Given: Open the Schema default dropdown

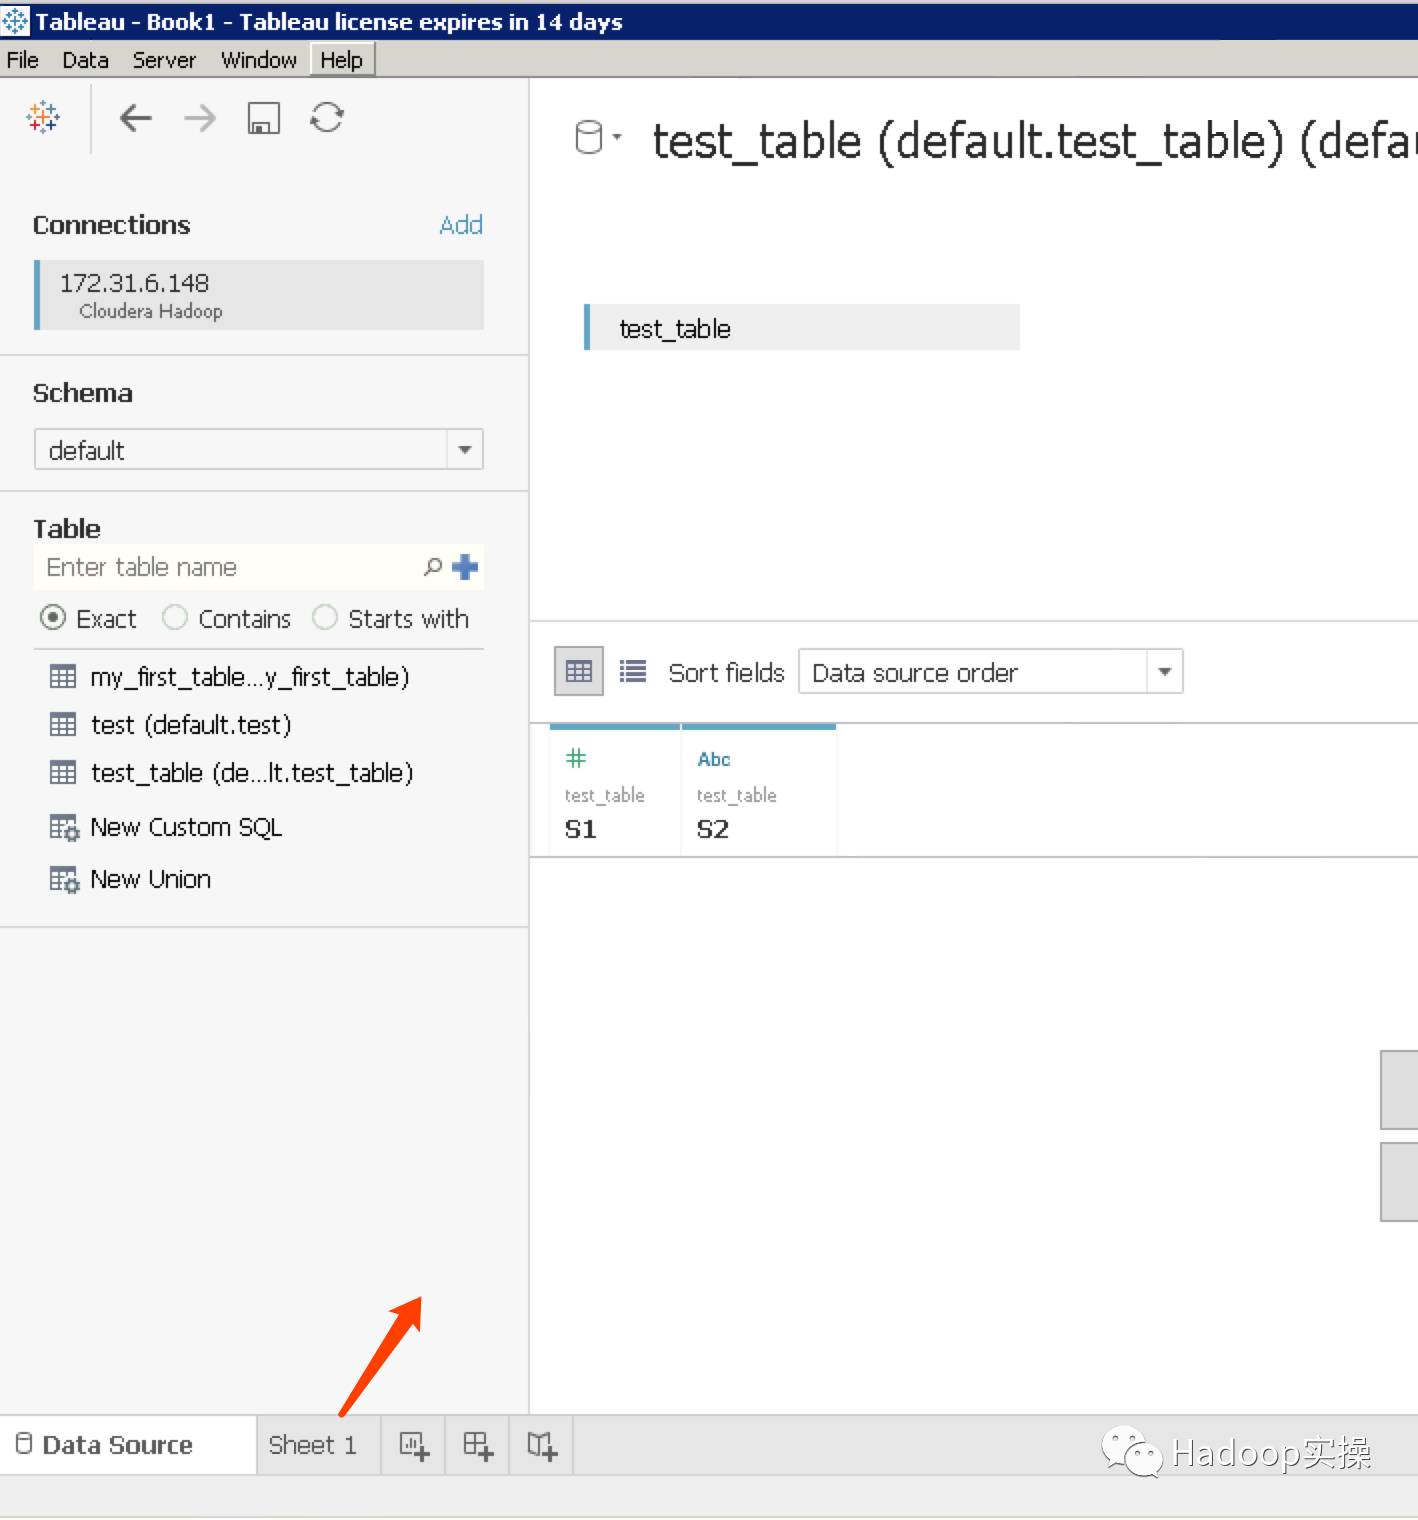Looking at the screenshot, I should click(259, 449).
